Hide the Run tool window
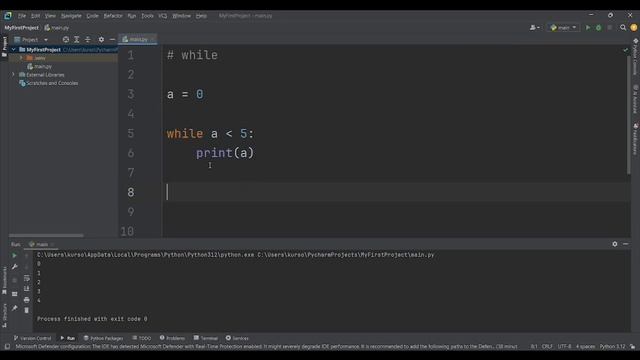Viewport: 640px width, 360px height. point(626,244)
